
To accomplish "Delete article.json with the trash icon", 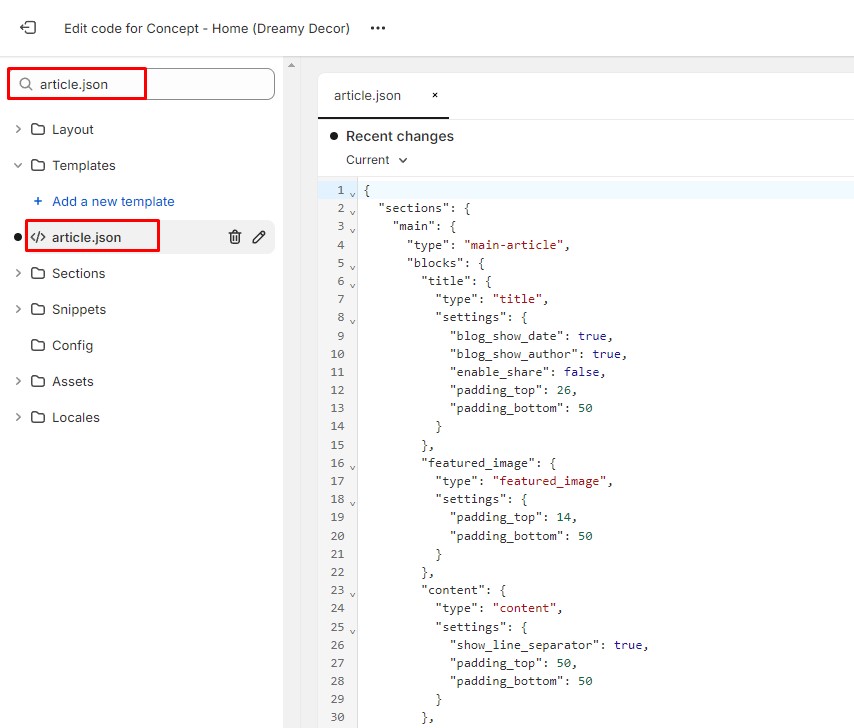I will (x=235, y=237).
